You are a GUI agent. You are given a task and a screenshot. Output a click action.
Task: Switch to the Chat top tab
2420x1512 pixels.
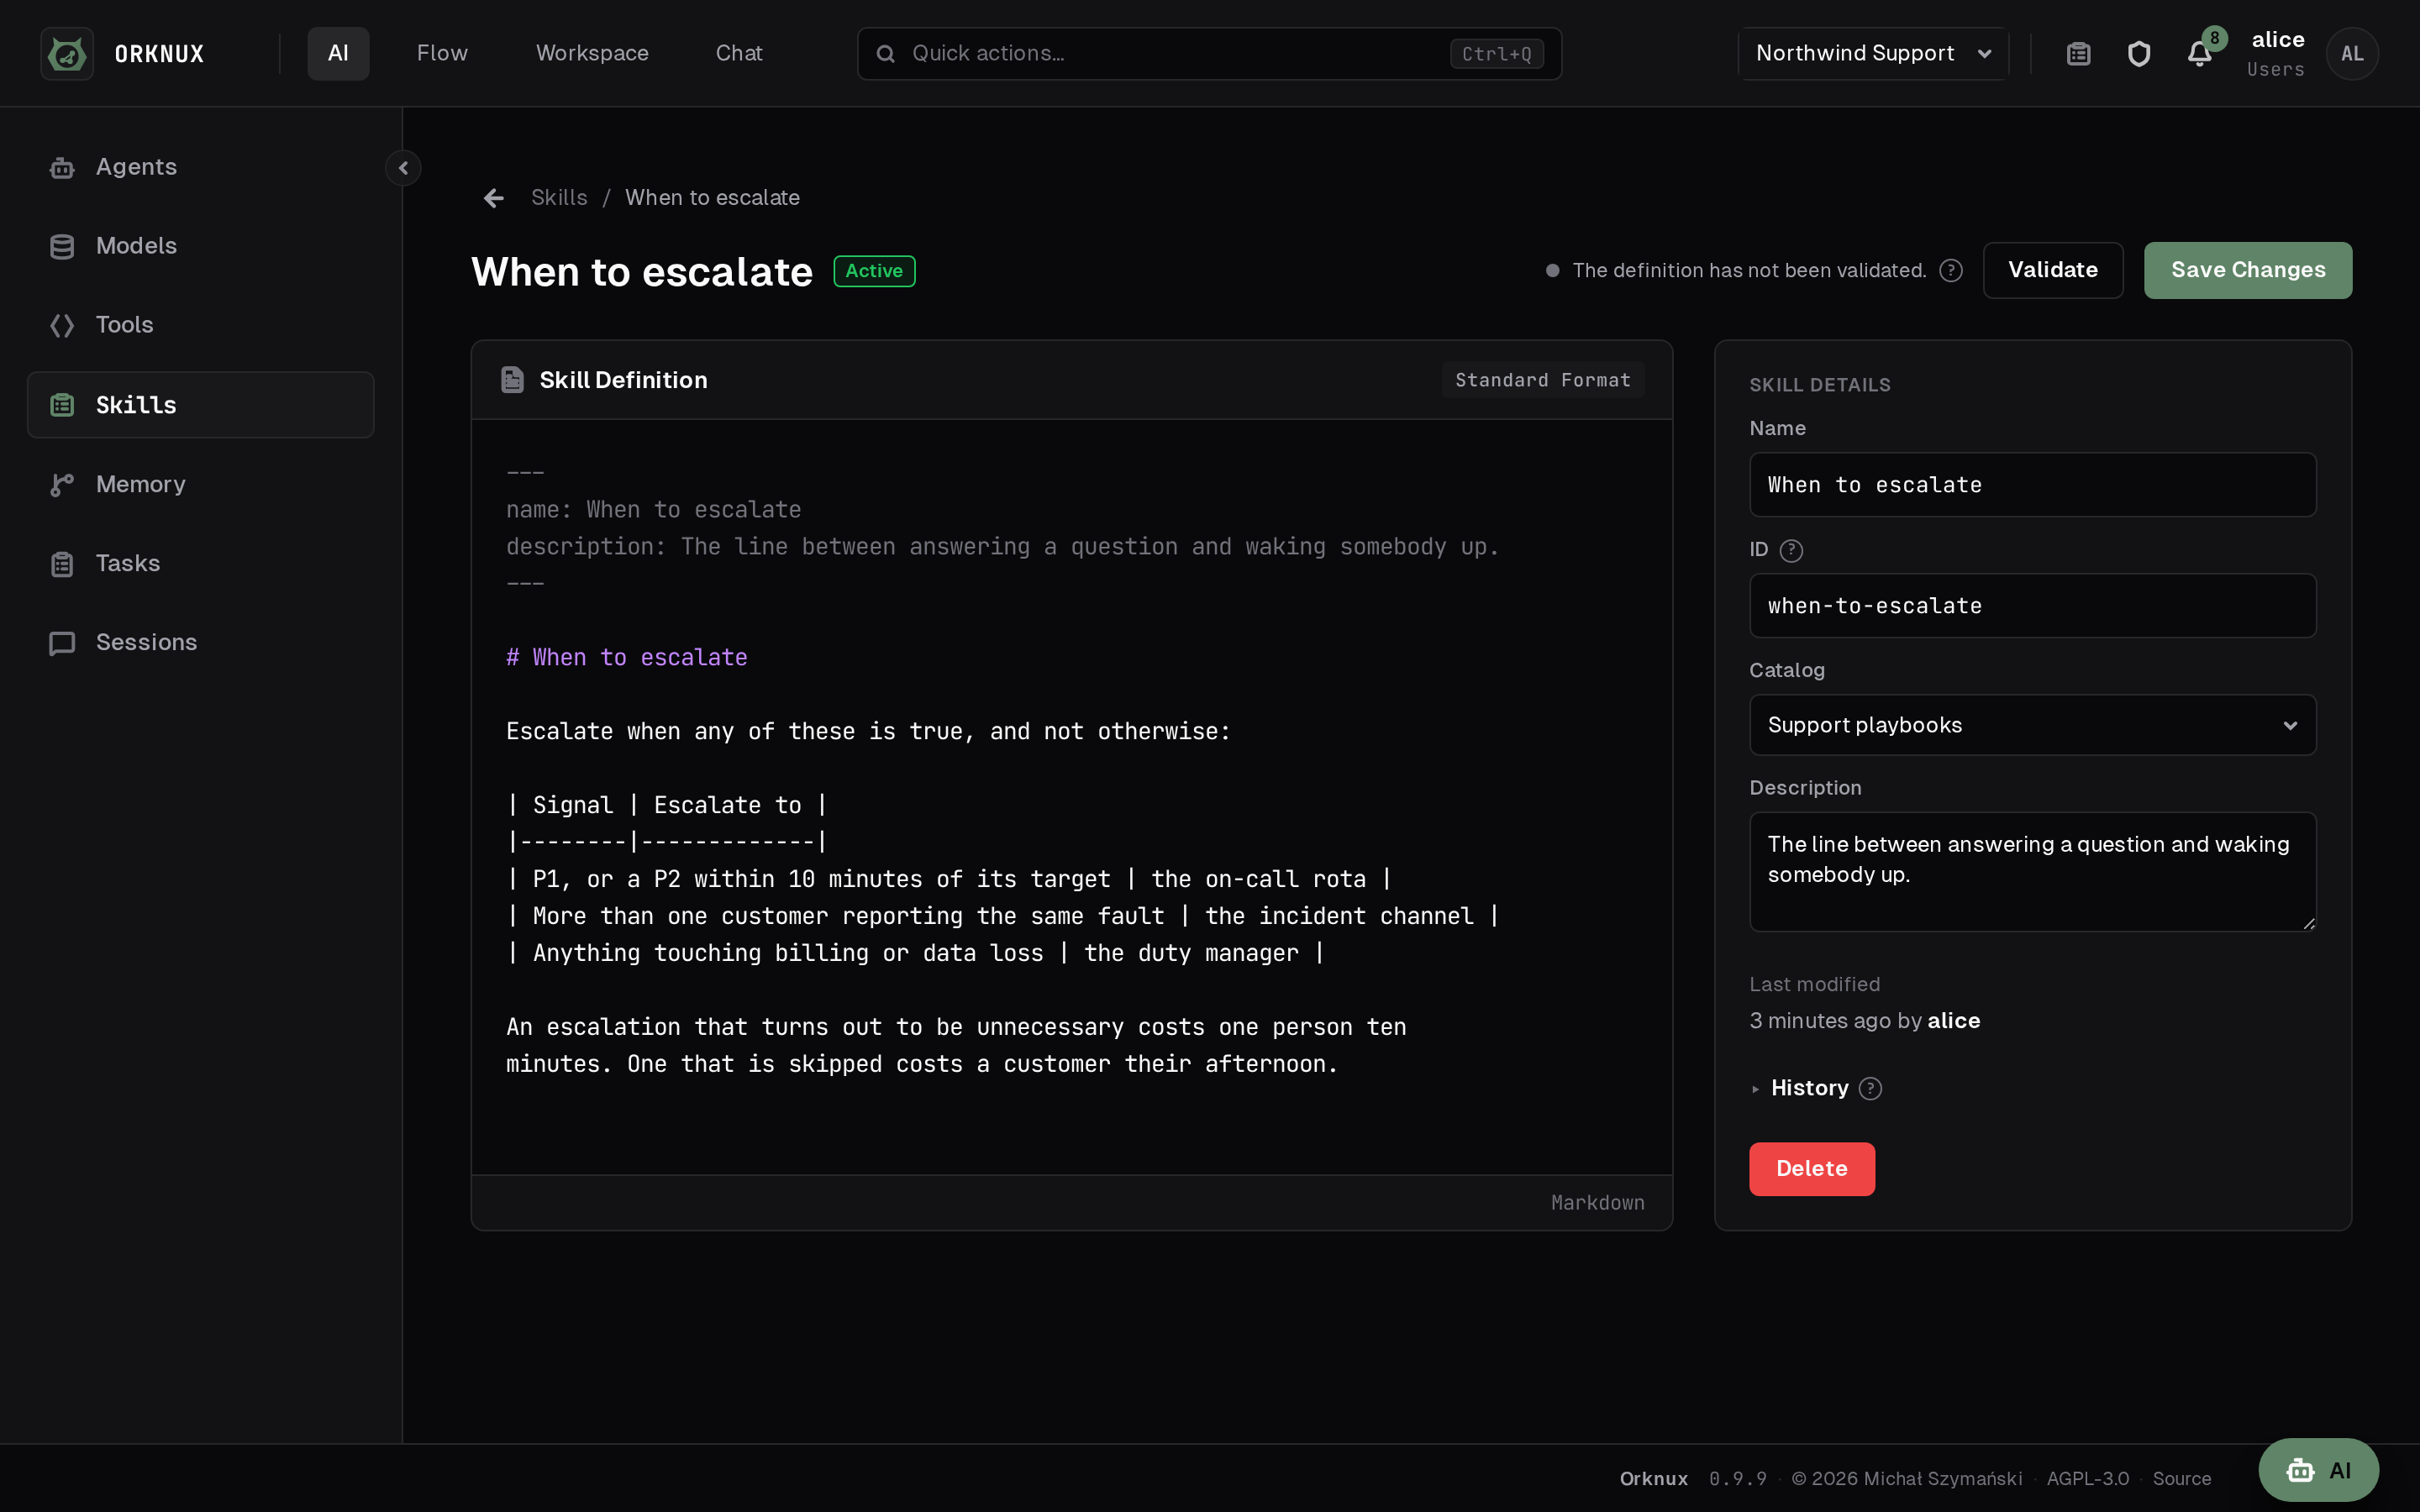(x=739, y=53)
